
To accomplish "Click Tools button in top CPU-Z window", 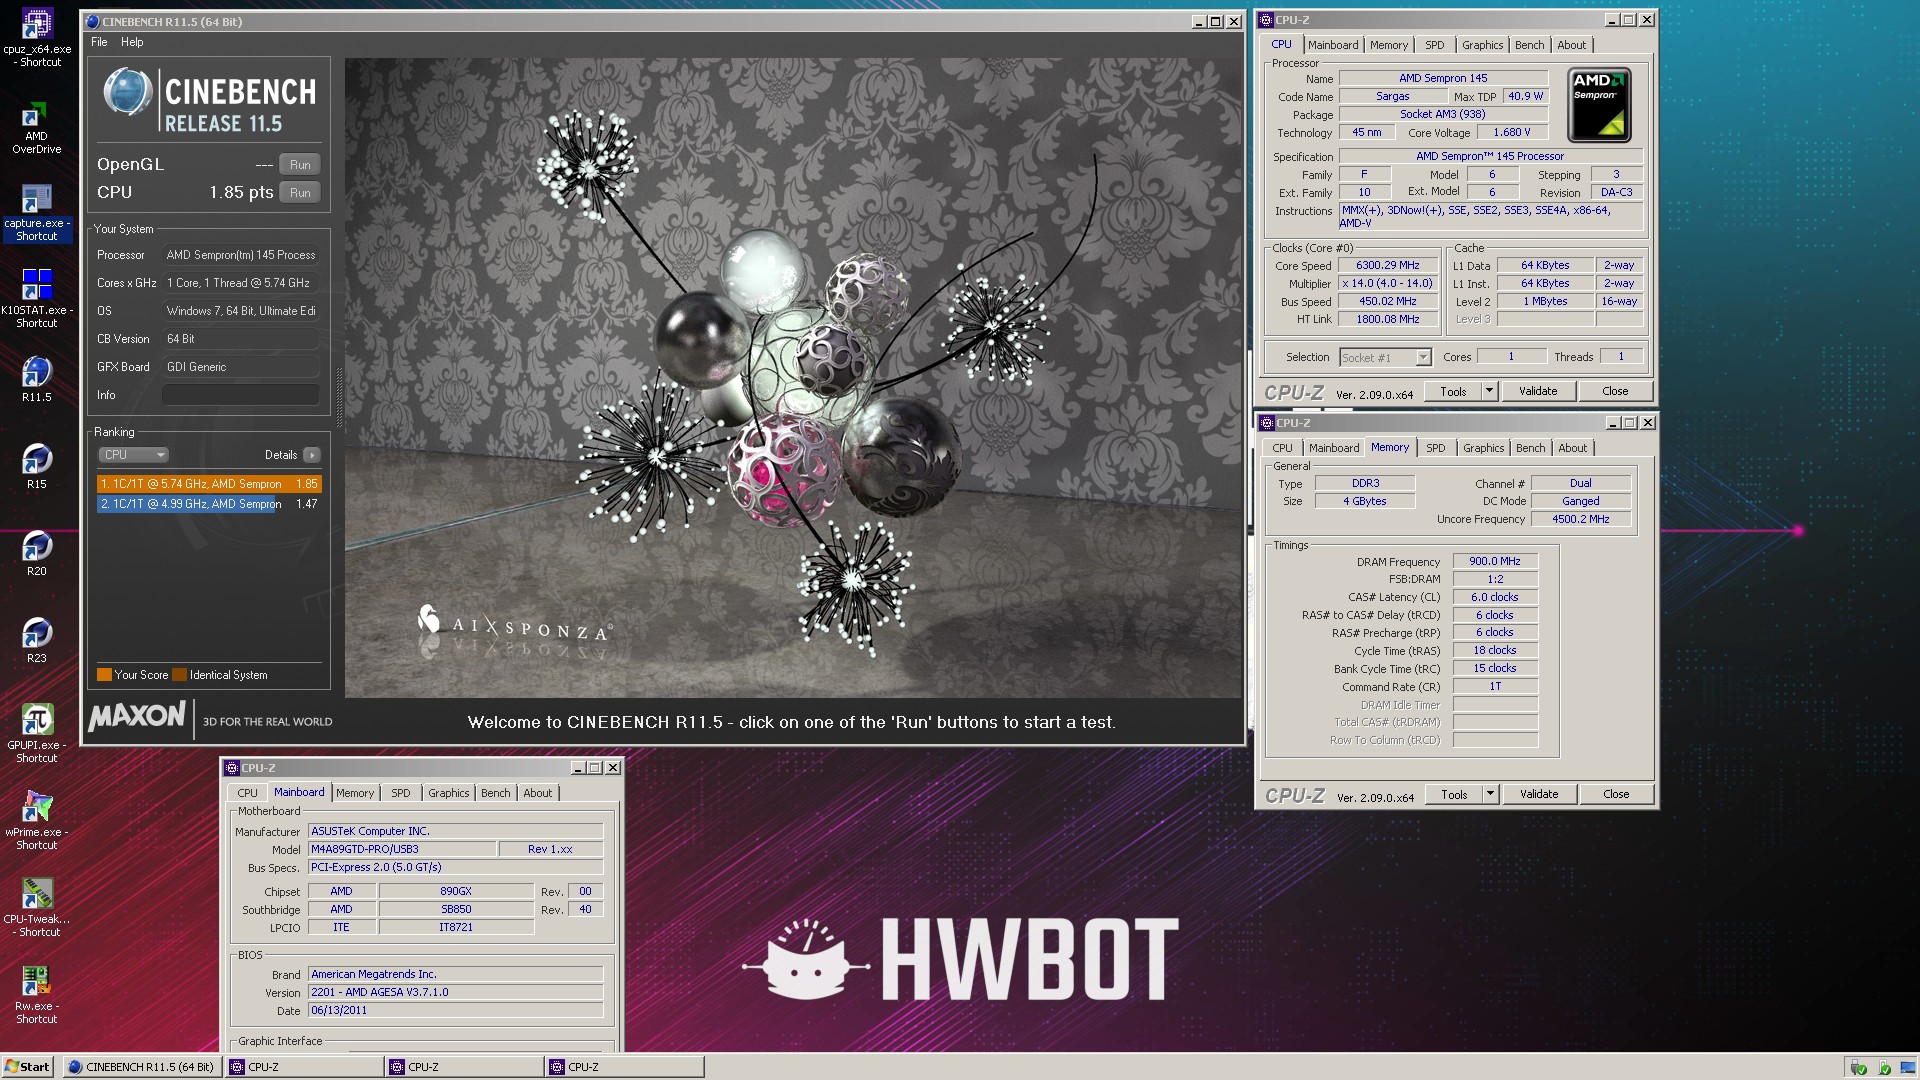I will pos(1453,391).
